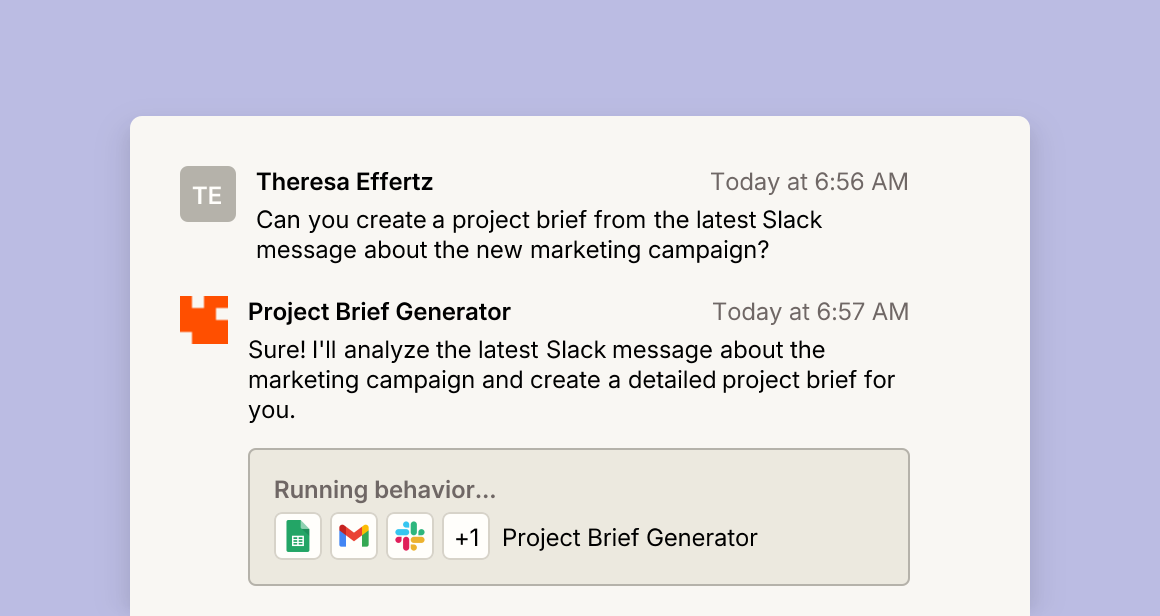Click the Today at 6:57 AM timestamp
The image size is (1160, 616).
tap(811, 312)
